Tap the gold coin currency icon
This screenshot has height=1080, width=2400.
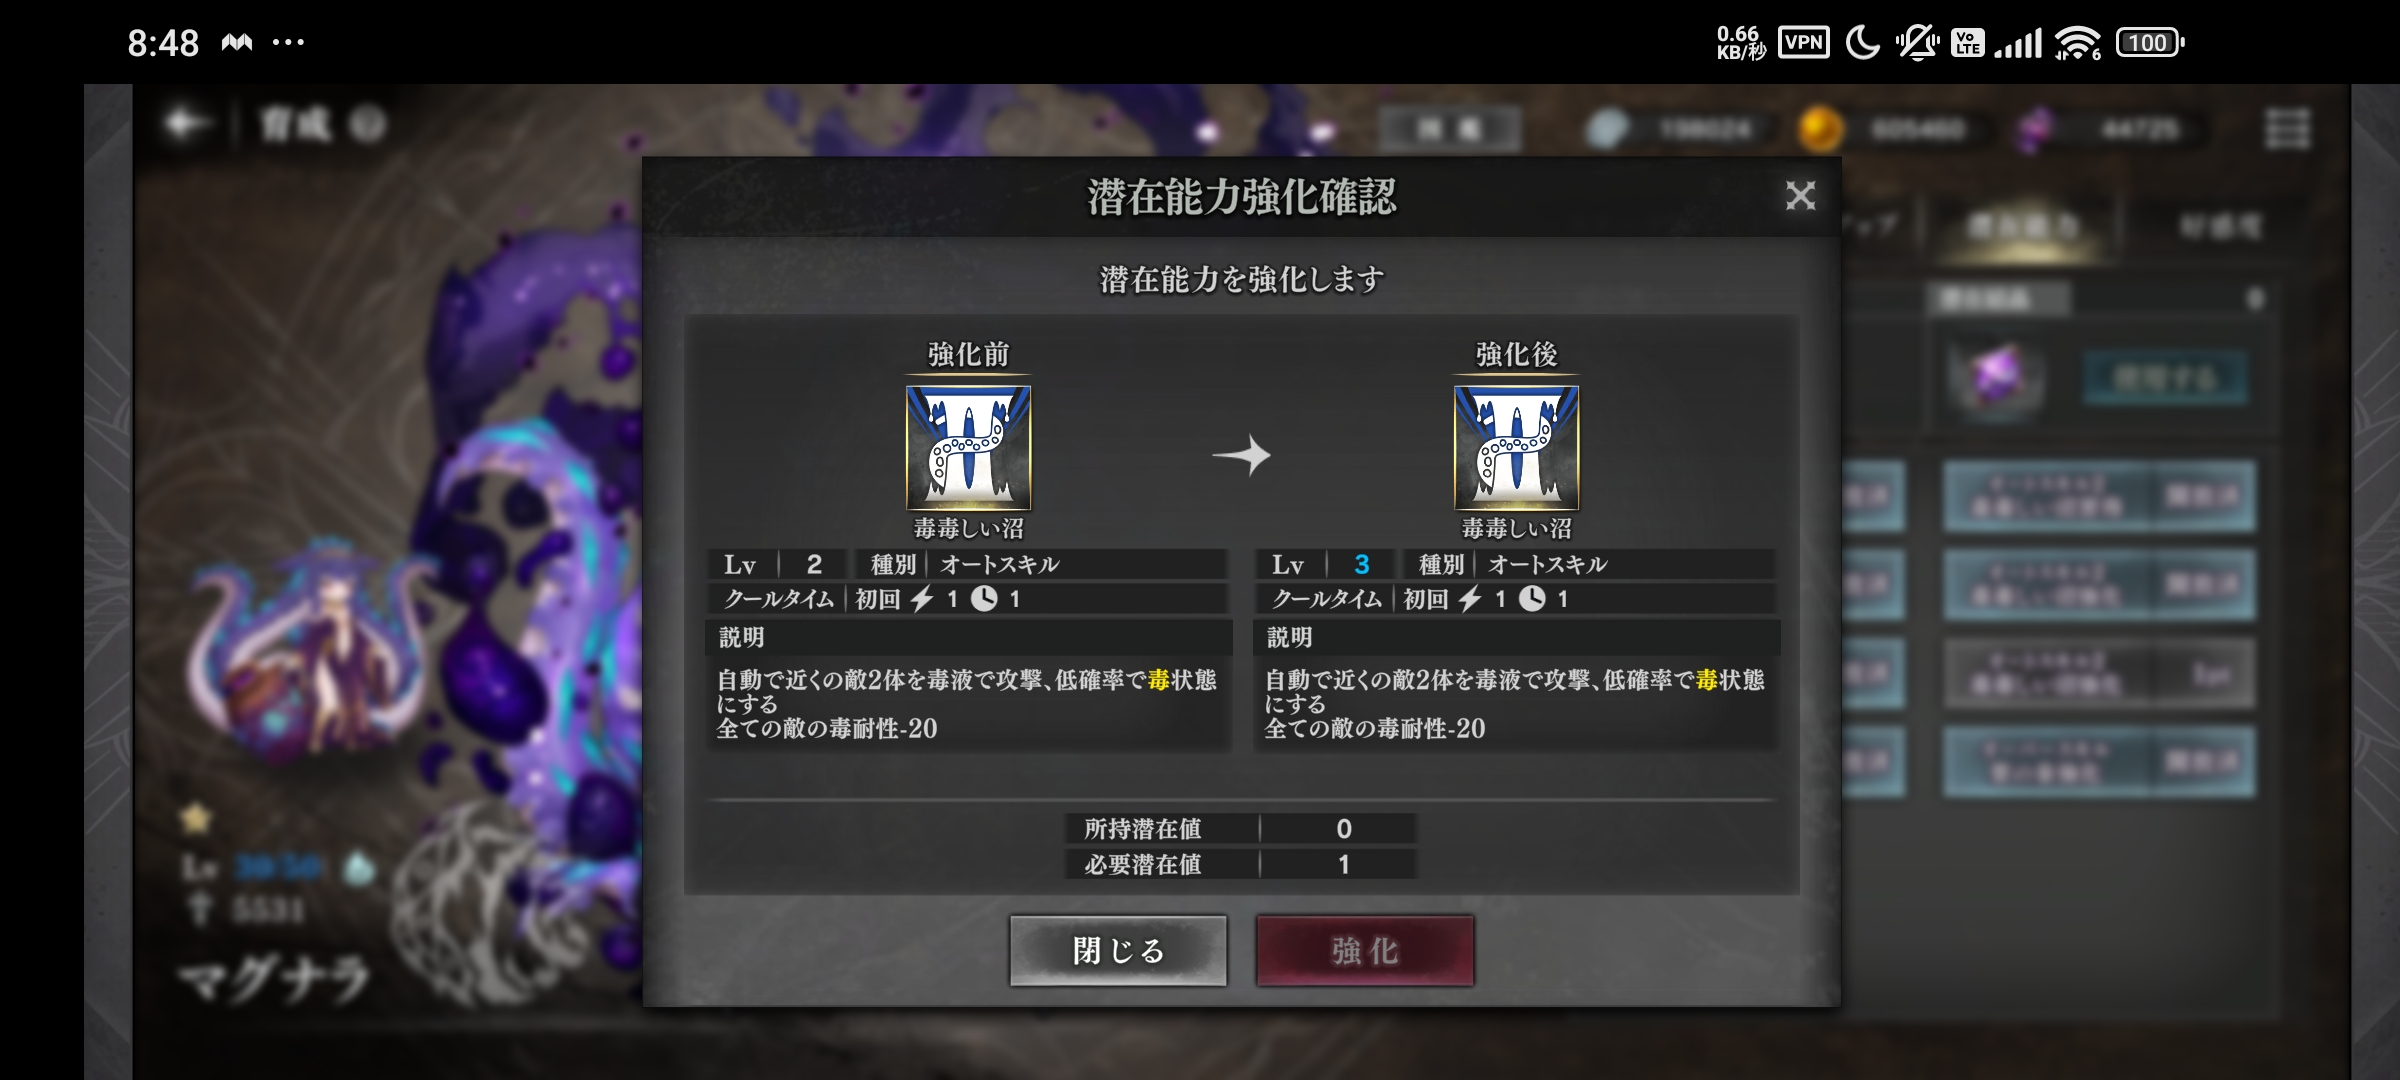[x=1820, y=129]
